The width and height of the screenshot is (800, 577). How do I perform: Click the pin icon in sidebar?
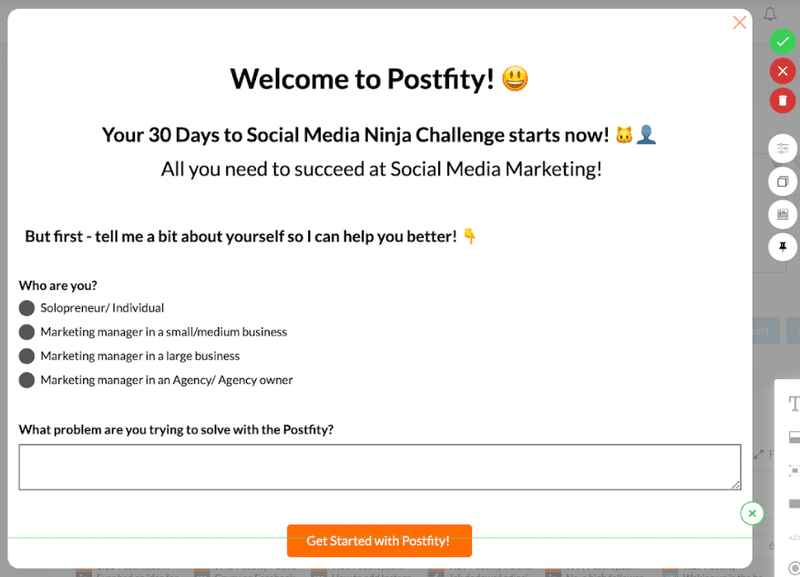click(x=782, y=246)
